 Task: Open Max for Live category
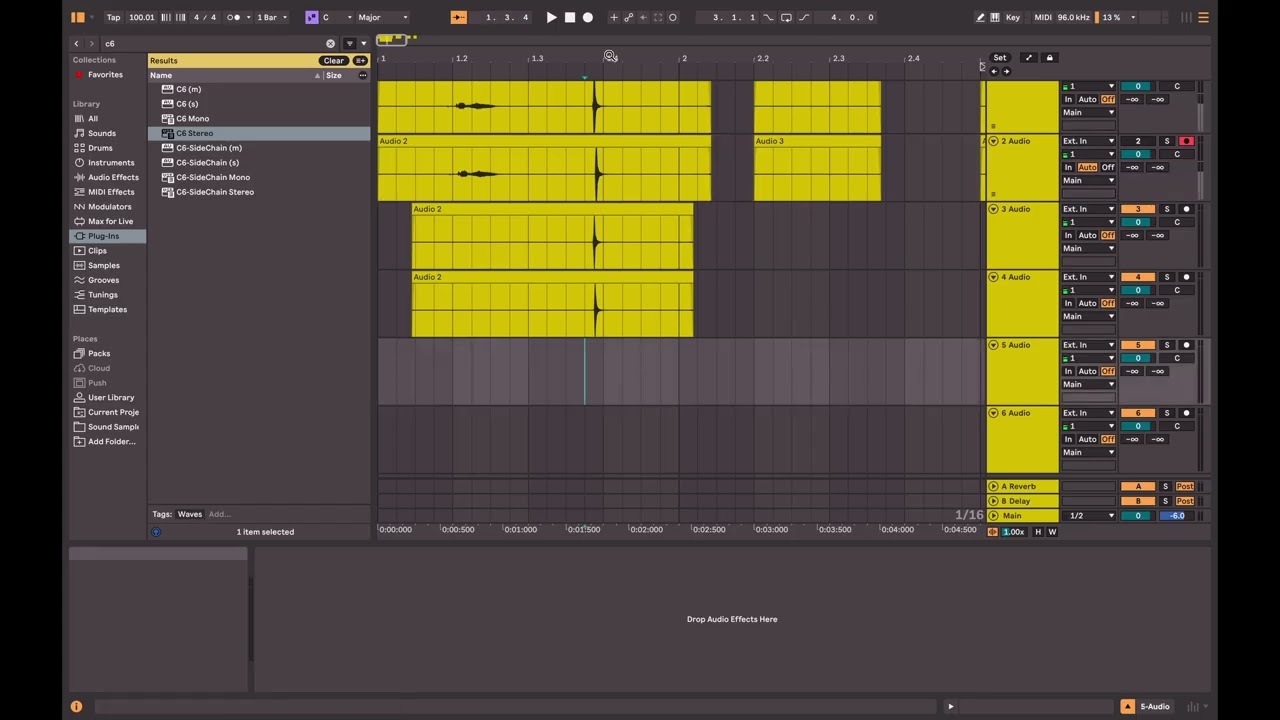pos(110,221)
